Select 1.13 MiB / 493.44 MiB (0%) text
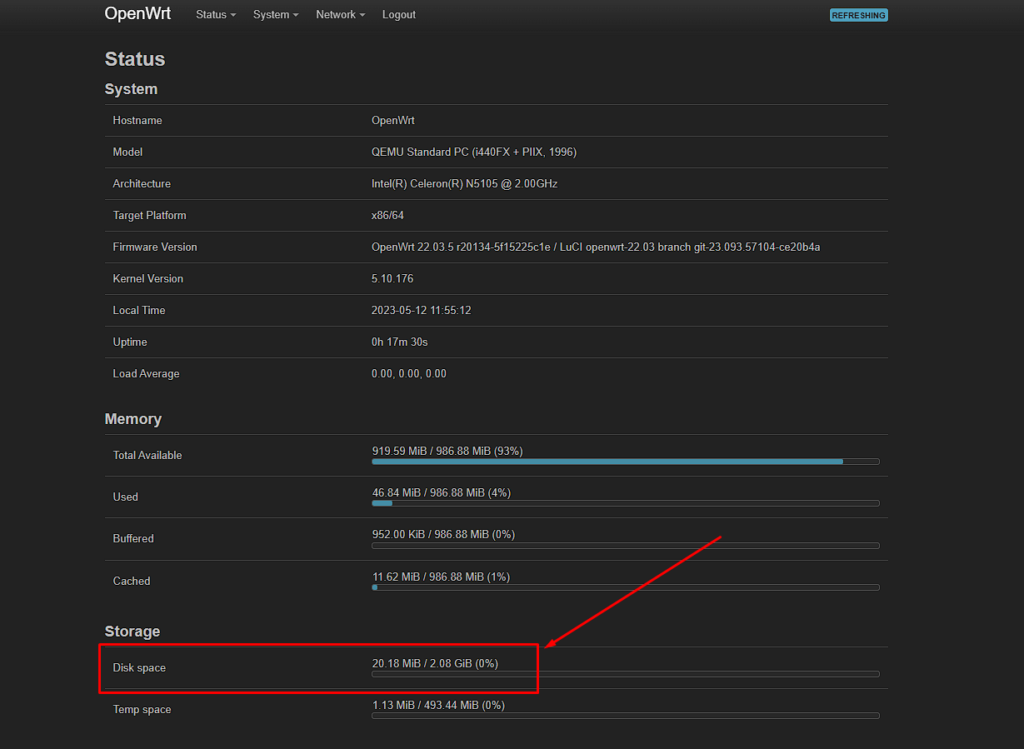Image resolution: width=1024 pixels, height=749 pixels. [x=438, y=705]
